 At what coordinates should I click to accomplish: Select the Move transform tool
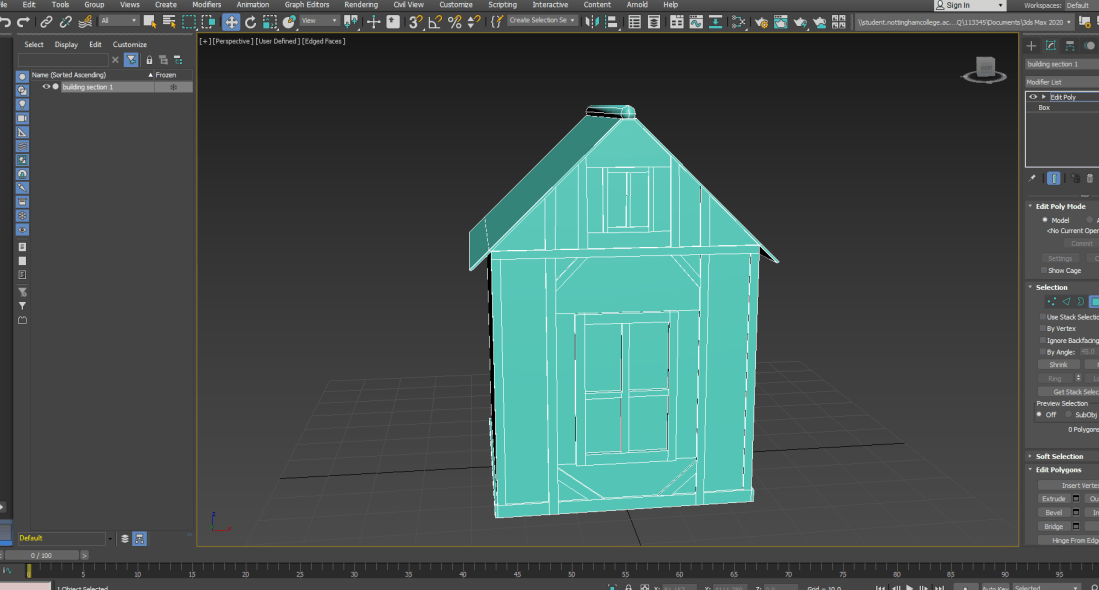coord(231,21)
